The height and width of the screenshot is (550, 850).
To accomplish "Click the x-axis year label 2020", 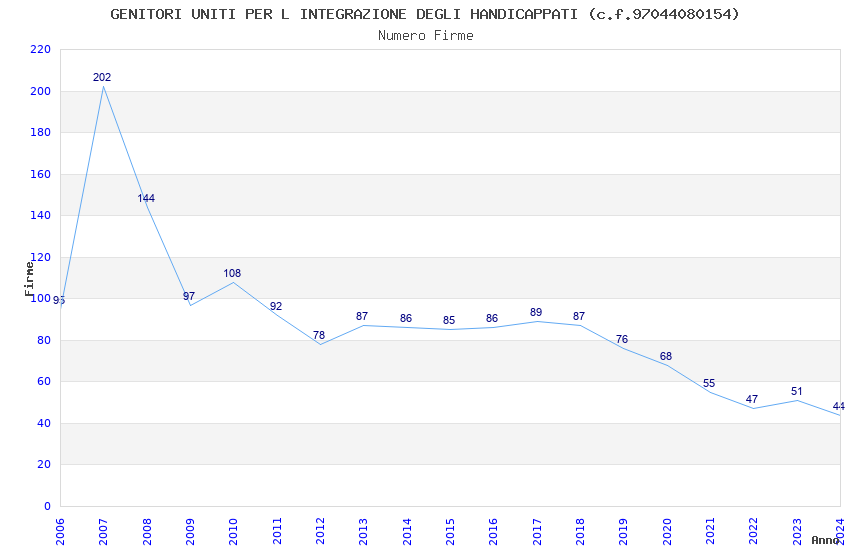I will point(667,532).
